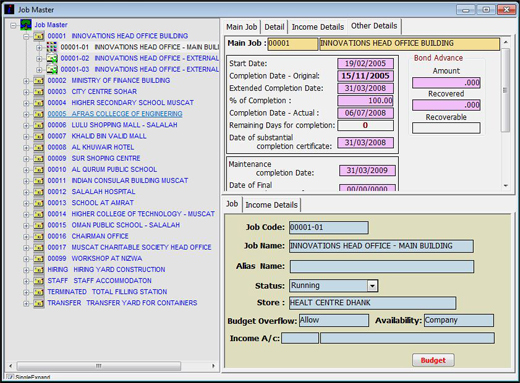Click the folder icon for 00008 Al Khuwair Hotel
This screenshot has width=520, height=383.
(39, 147)
